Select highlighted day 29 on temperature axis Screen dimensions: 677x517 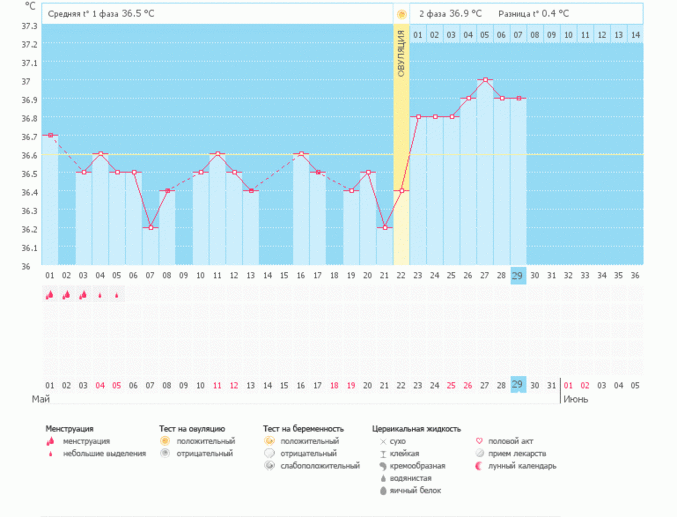pos(518,276)
